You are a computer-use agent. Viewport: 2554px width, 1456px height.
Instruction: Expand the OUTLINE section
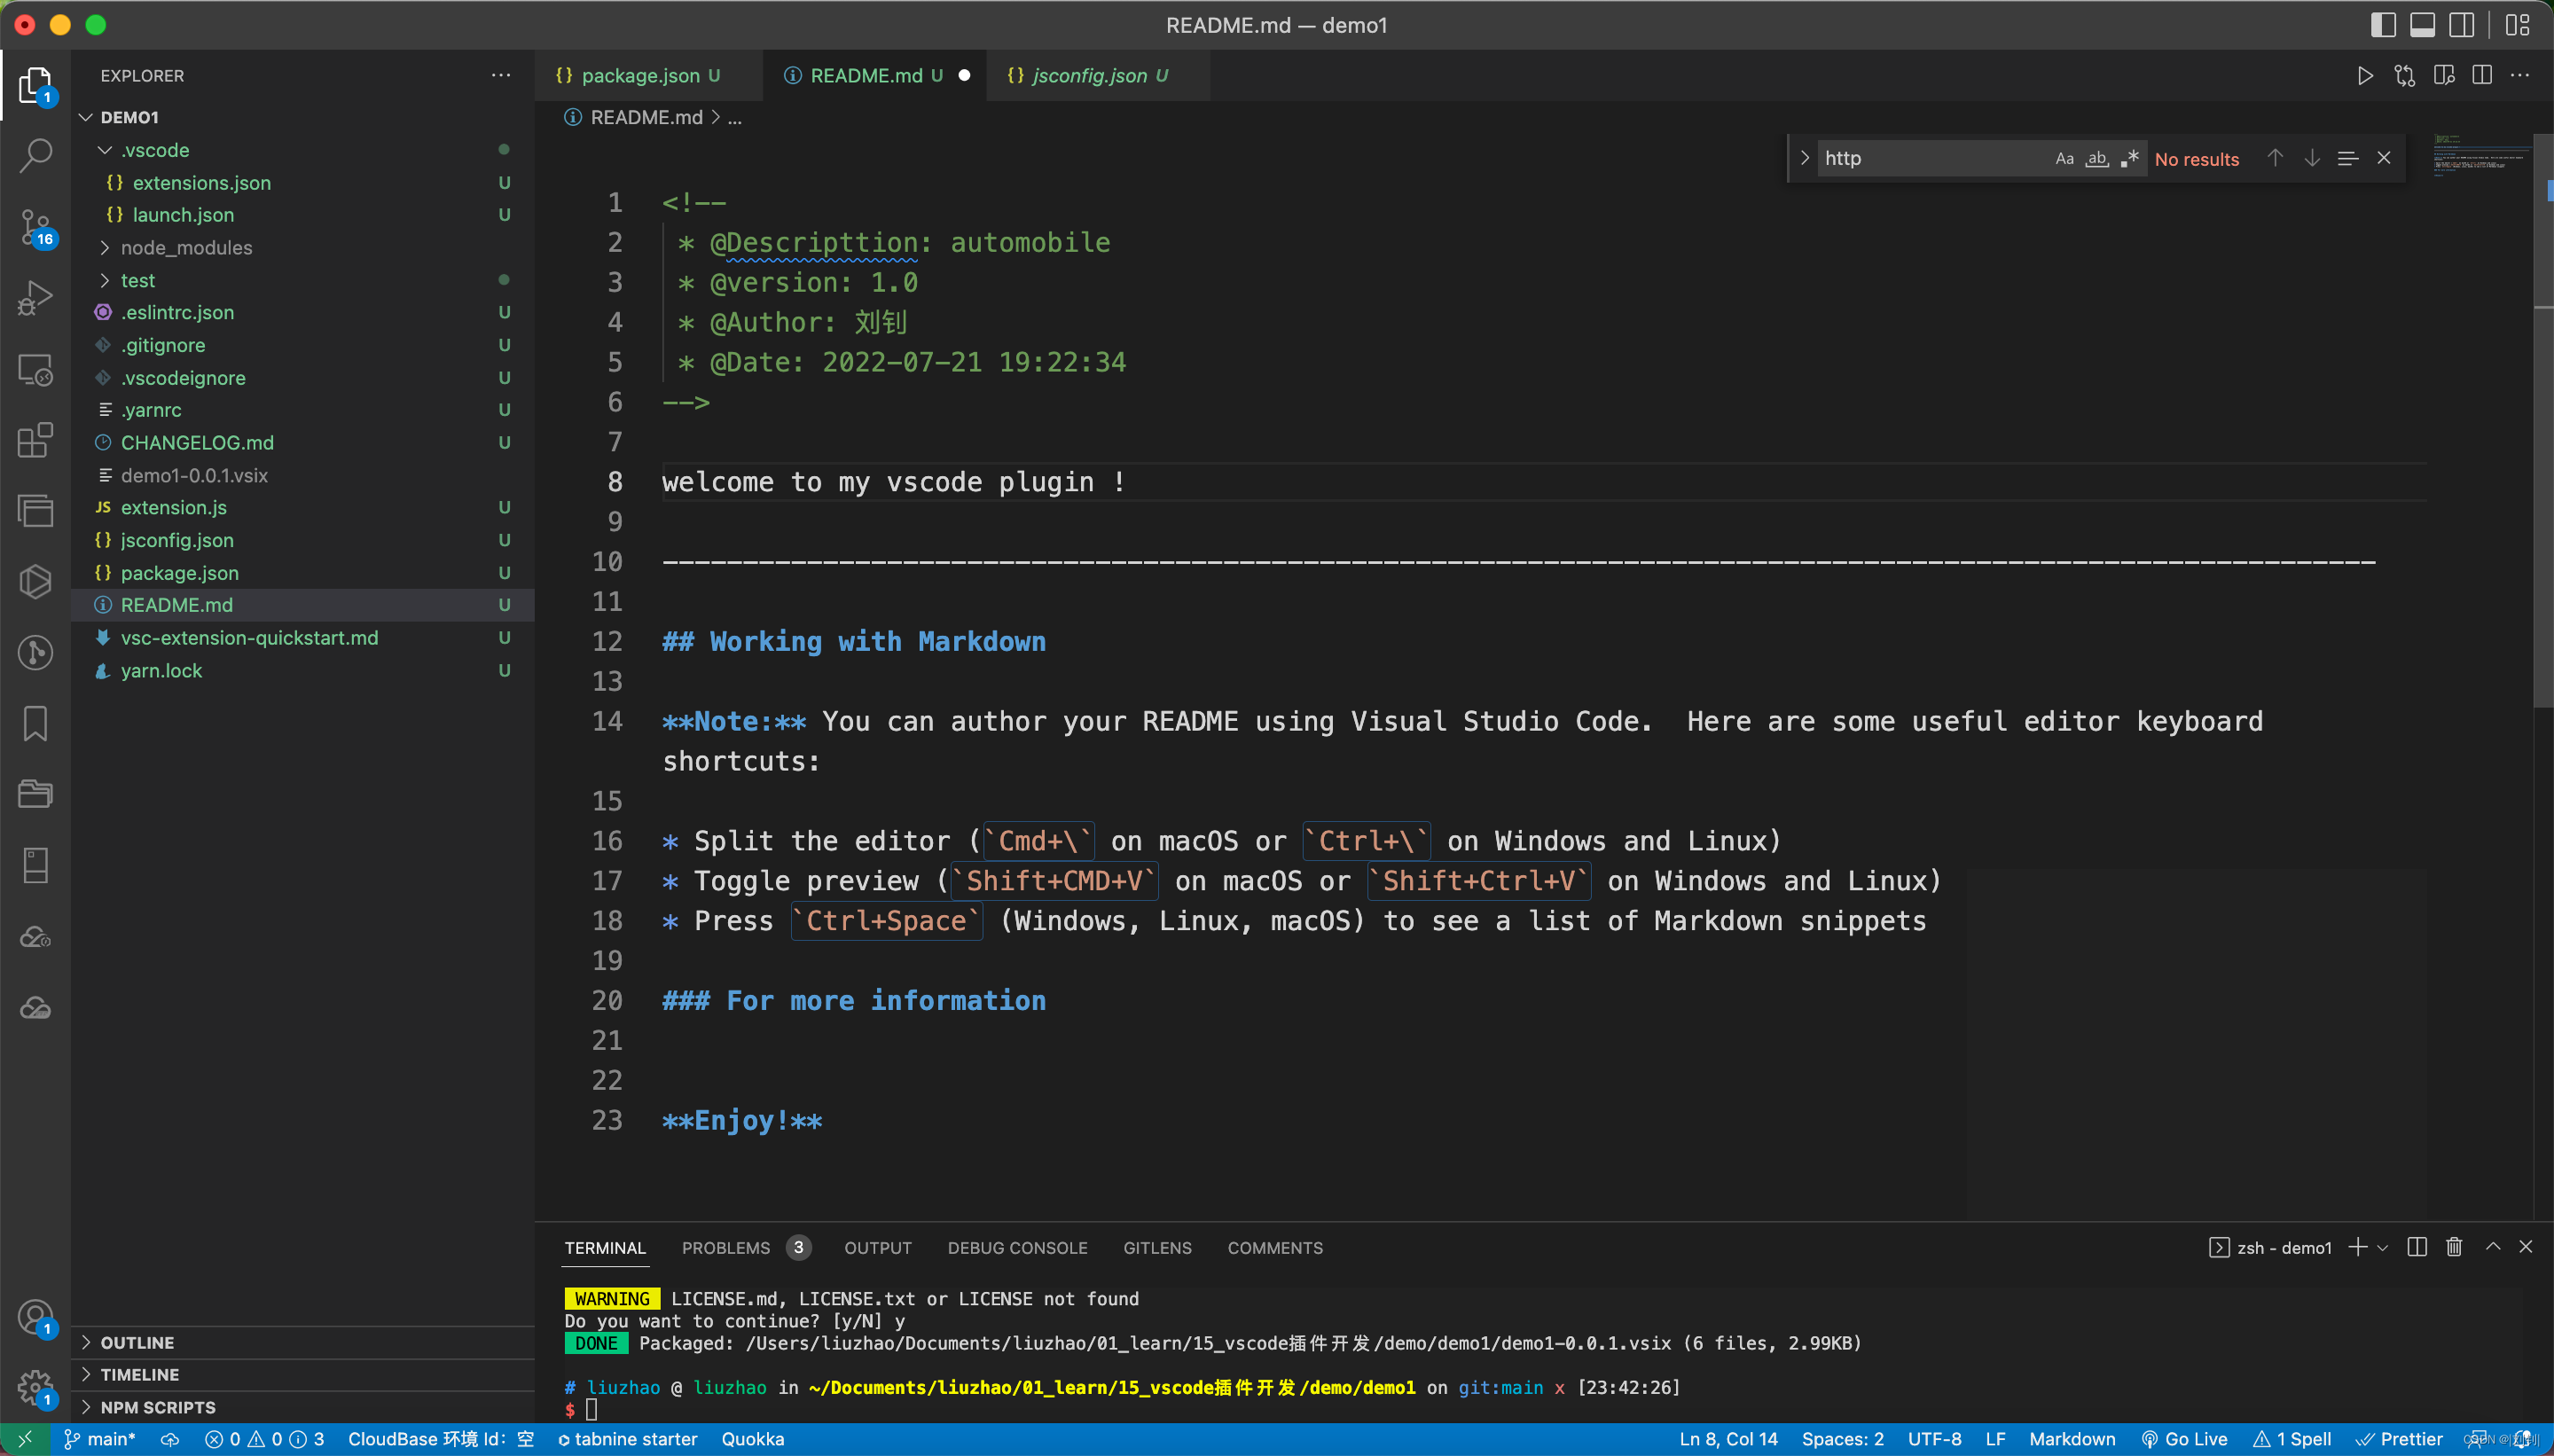(x=137, y=1342)
